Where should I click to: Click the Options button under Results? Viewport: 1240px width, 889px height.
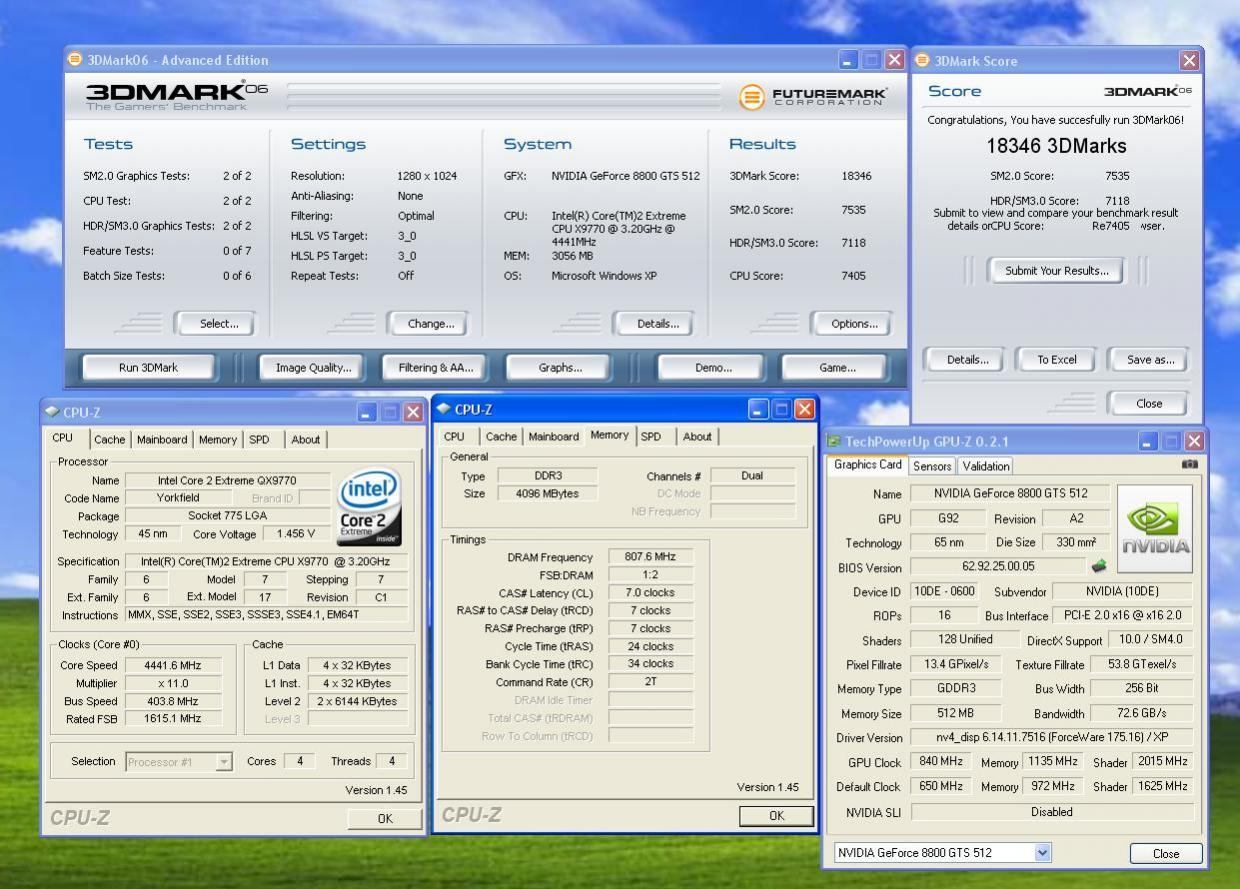854,323
